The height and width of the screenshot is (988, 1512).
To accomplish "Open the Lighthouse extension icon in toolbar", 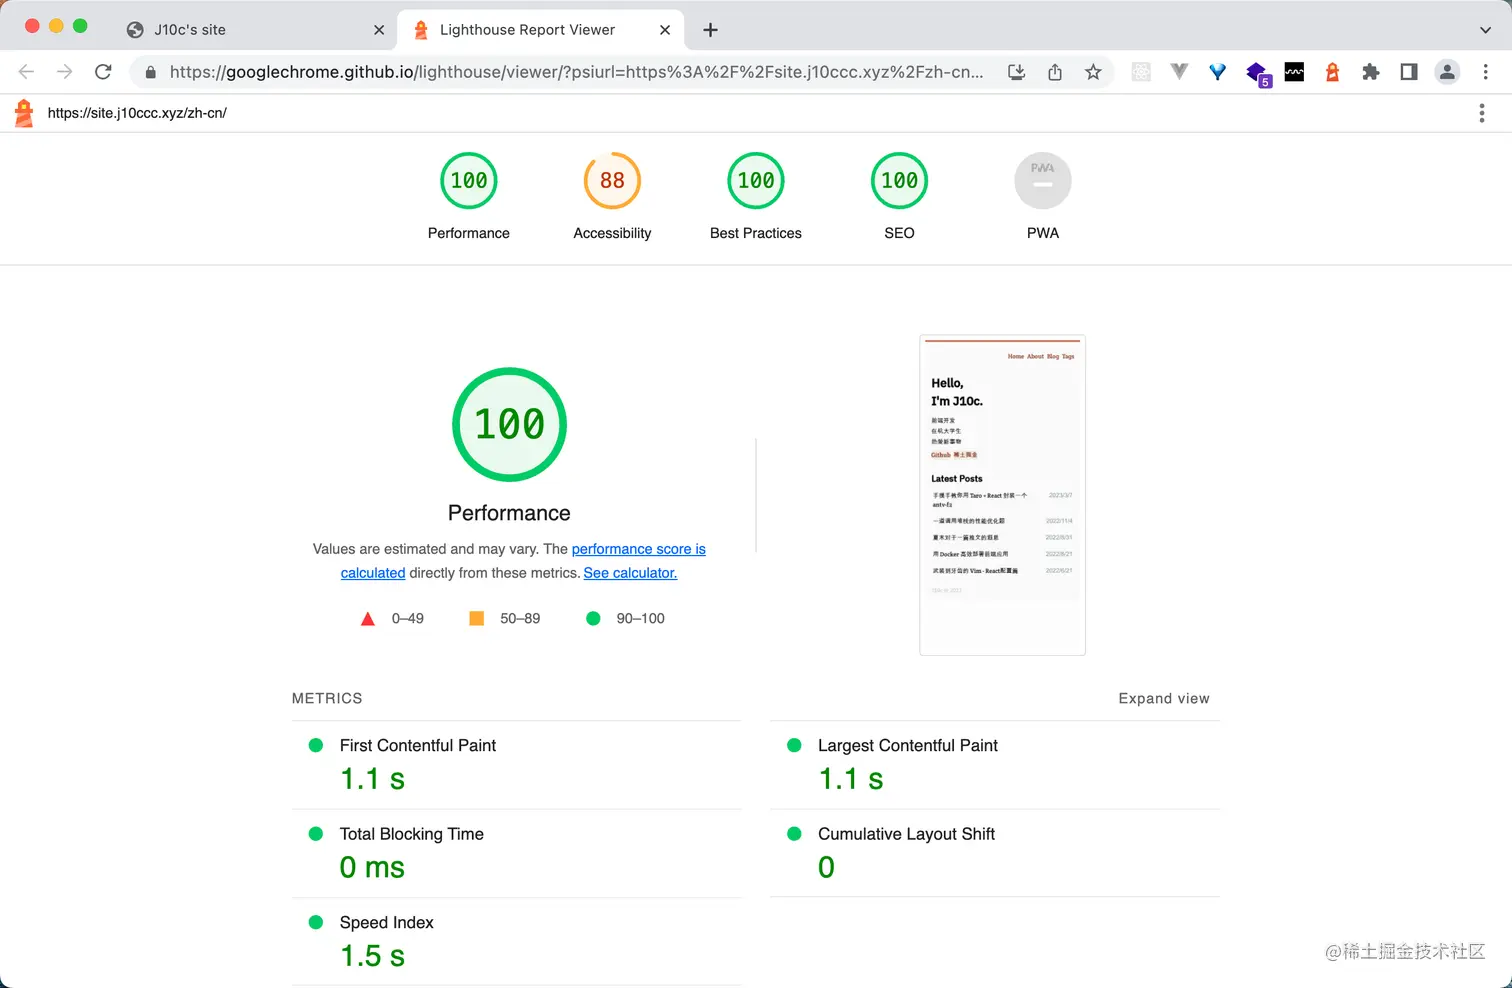I will tap(1332, 72).
